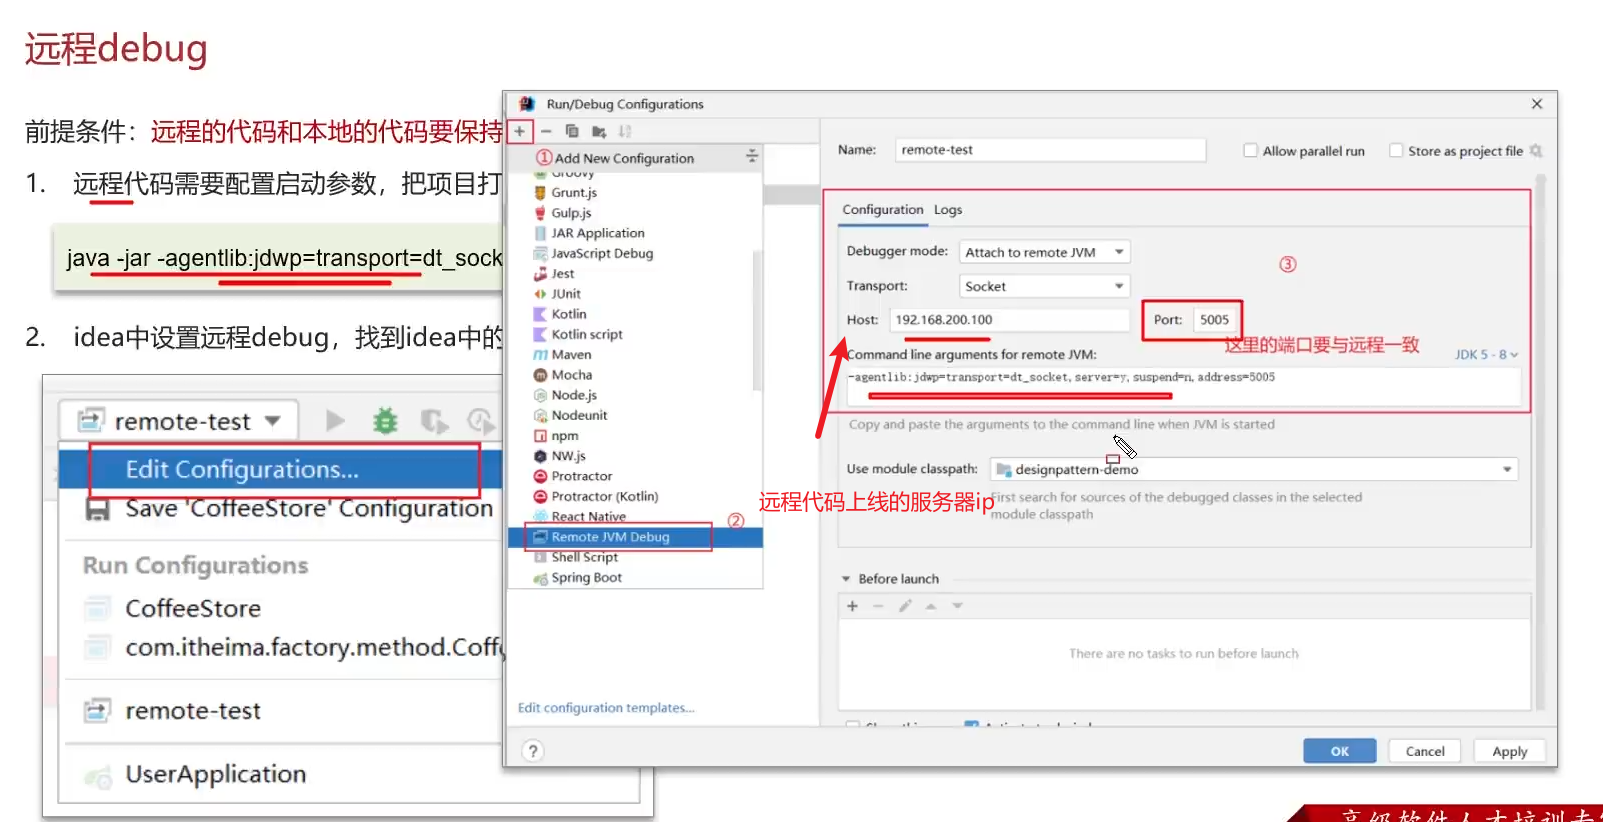Click the green Debug bug icon
1603x822 pixels.
(385, 421)
